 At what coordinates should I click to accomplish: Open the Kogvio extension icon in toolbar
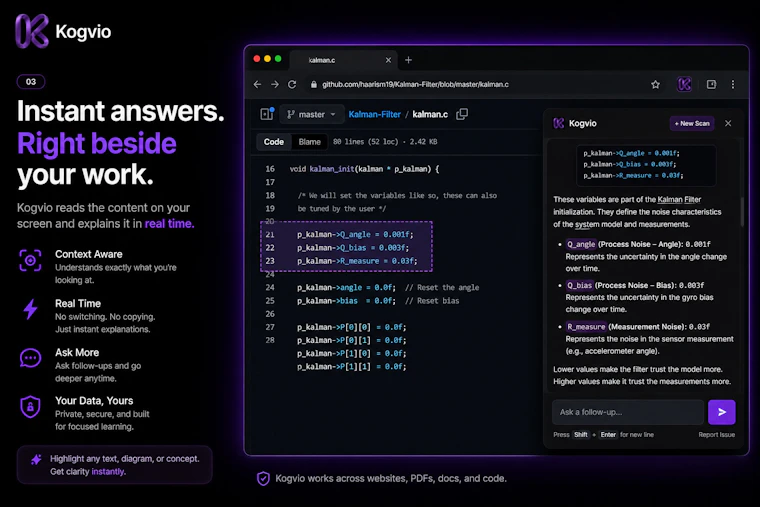684,84
